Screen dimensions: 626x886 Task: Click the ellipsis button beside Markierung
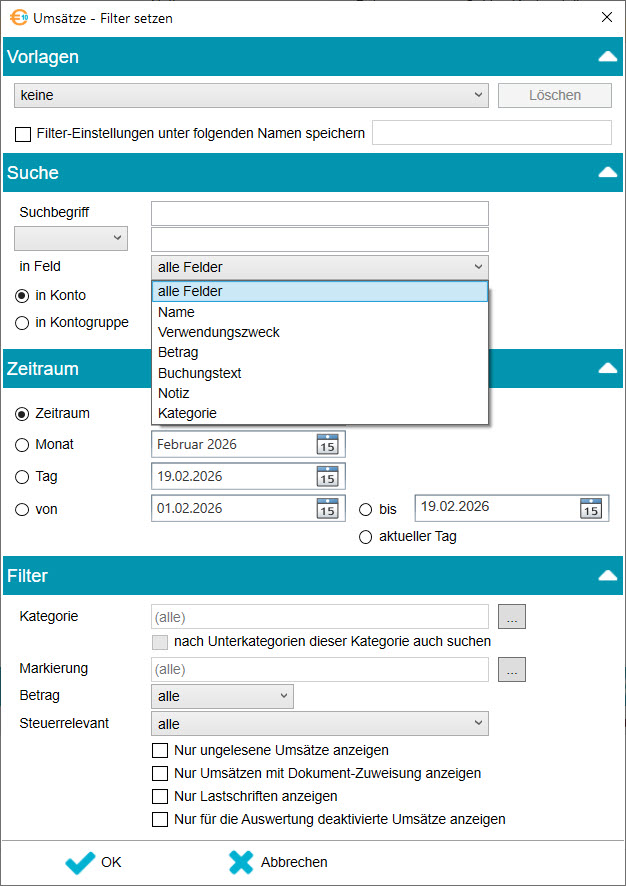512,669
